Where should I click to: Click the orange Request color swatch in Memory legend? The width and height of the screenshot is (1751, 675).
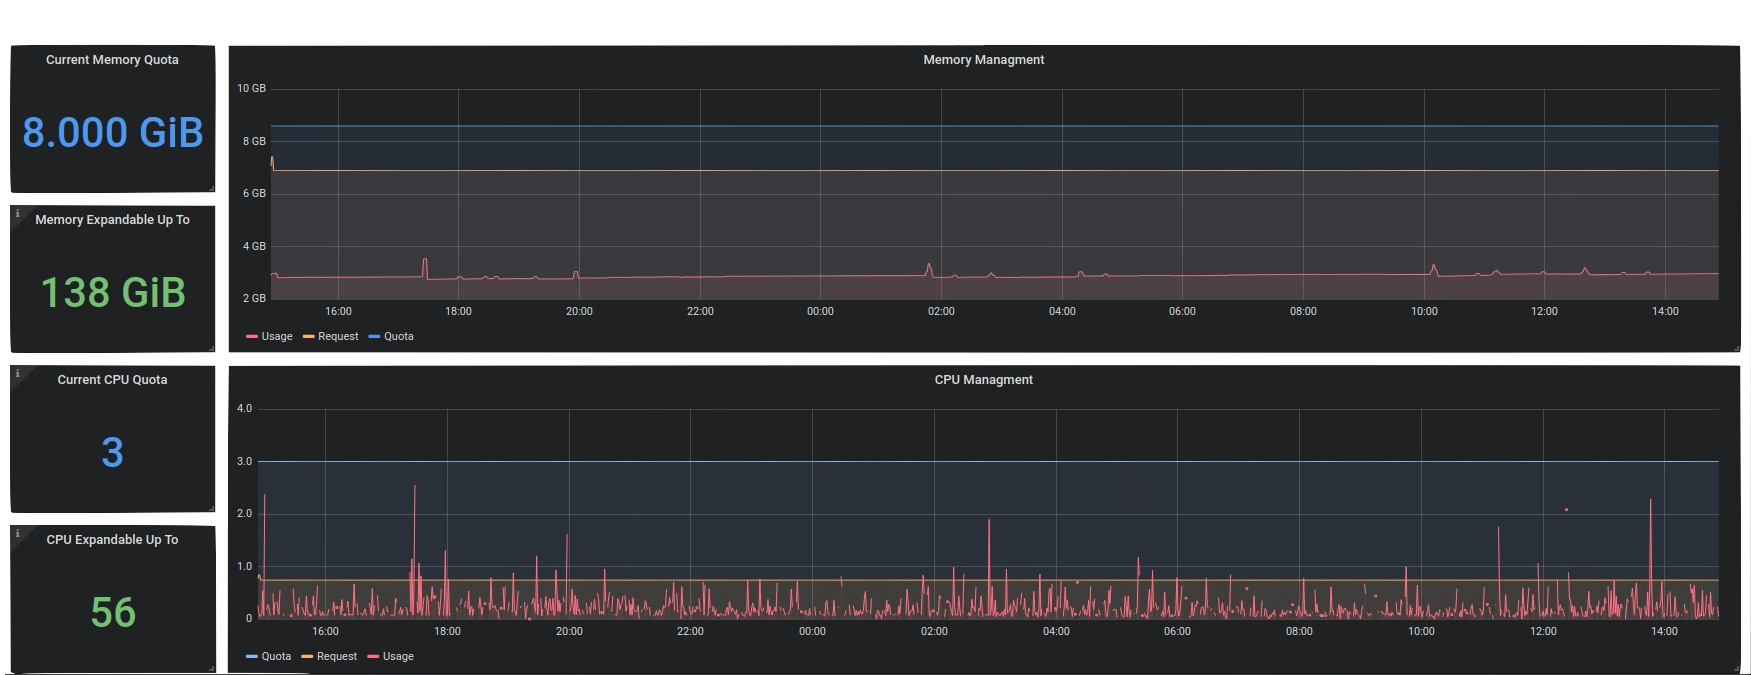click(309, 337)
